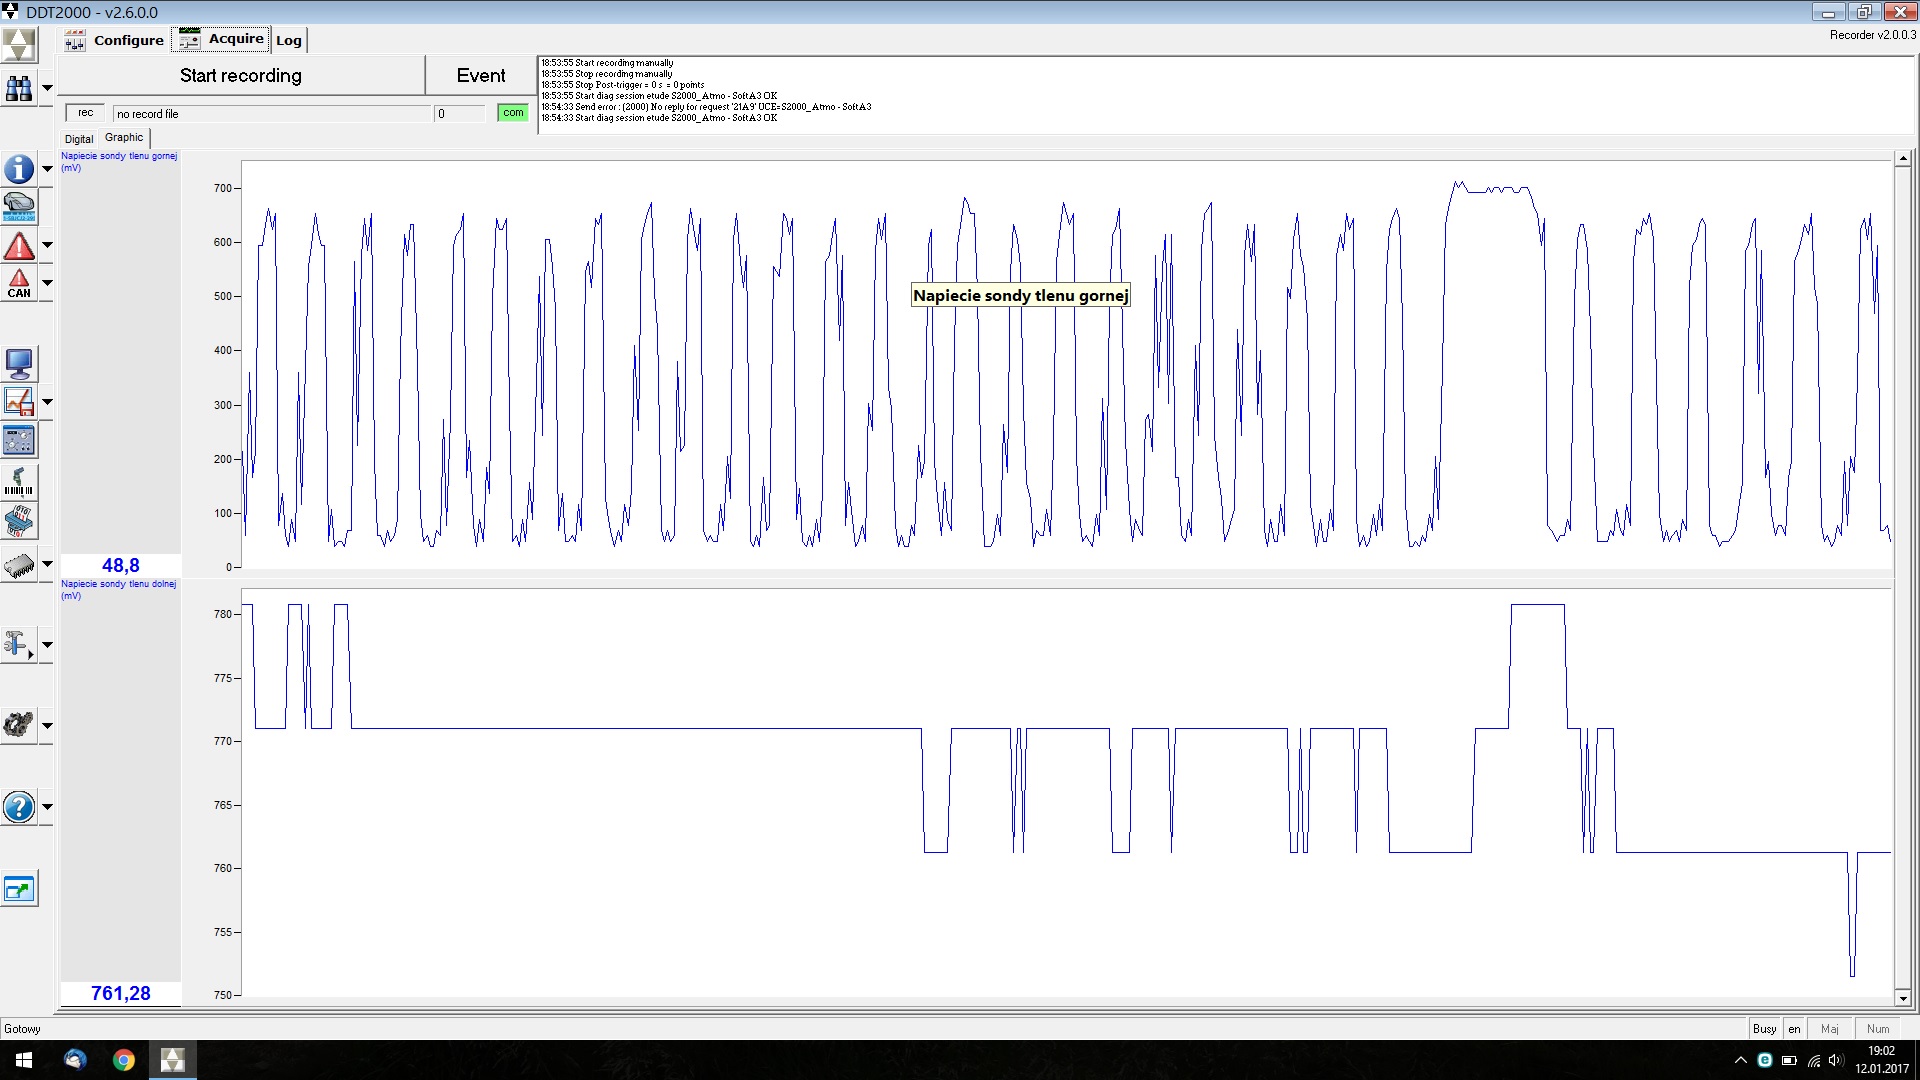The width and height of the screenshot is (1920, 1080).
Task: Expand dropdown arrow beside CAN icon
Action: point(47,283)
